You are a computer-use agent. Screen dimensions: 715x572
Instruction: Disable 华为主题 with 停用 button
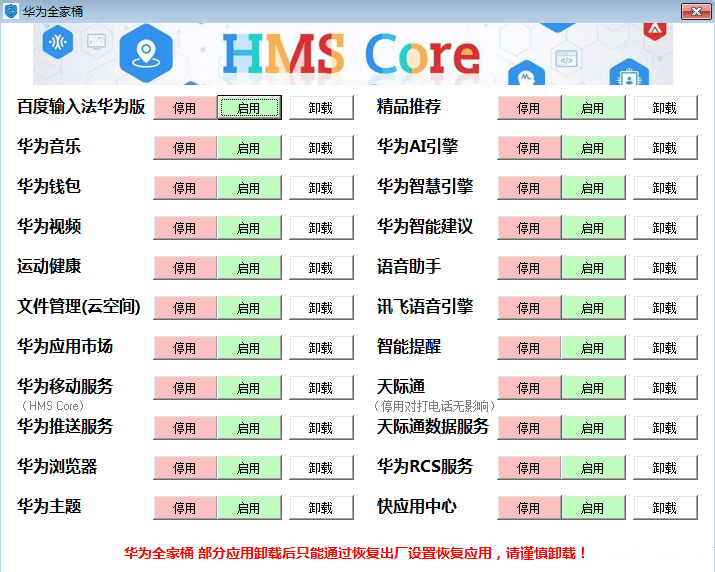tap(185, 508)
